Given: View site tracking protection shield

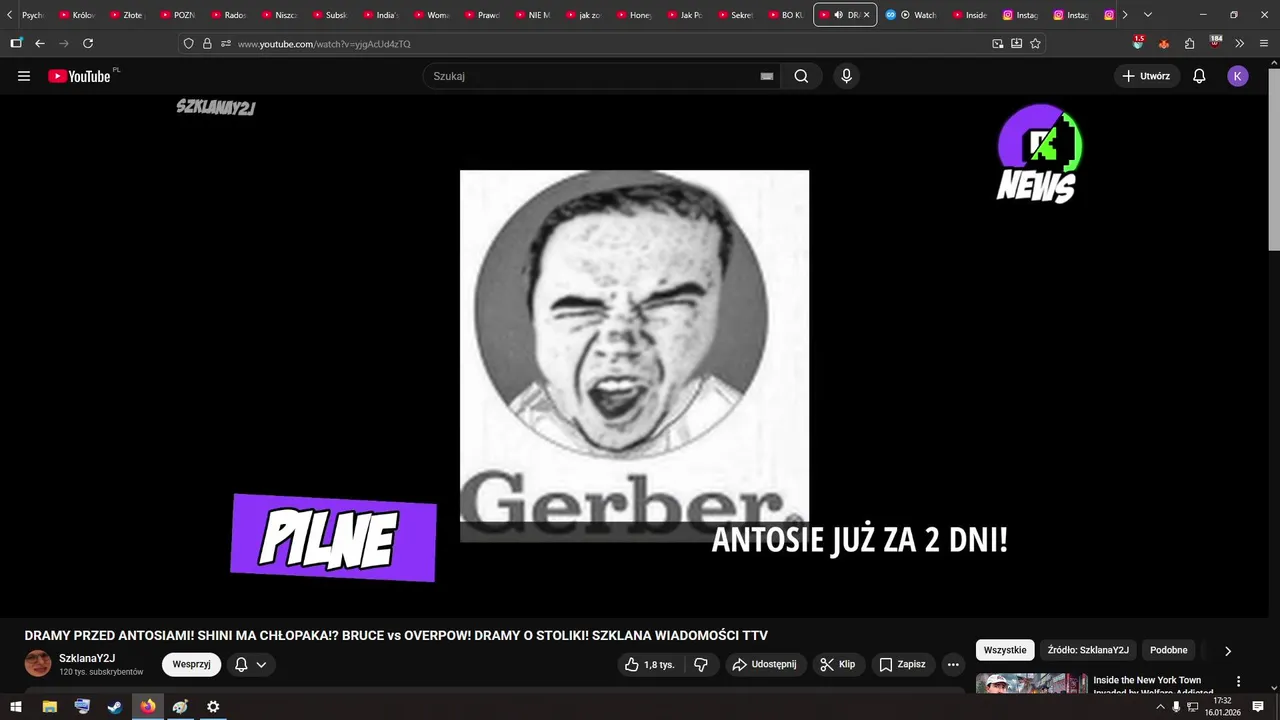Looking at the screenshot, I should point(188,43).
